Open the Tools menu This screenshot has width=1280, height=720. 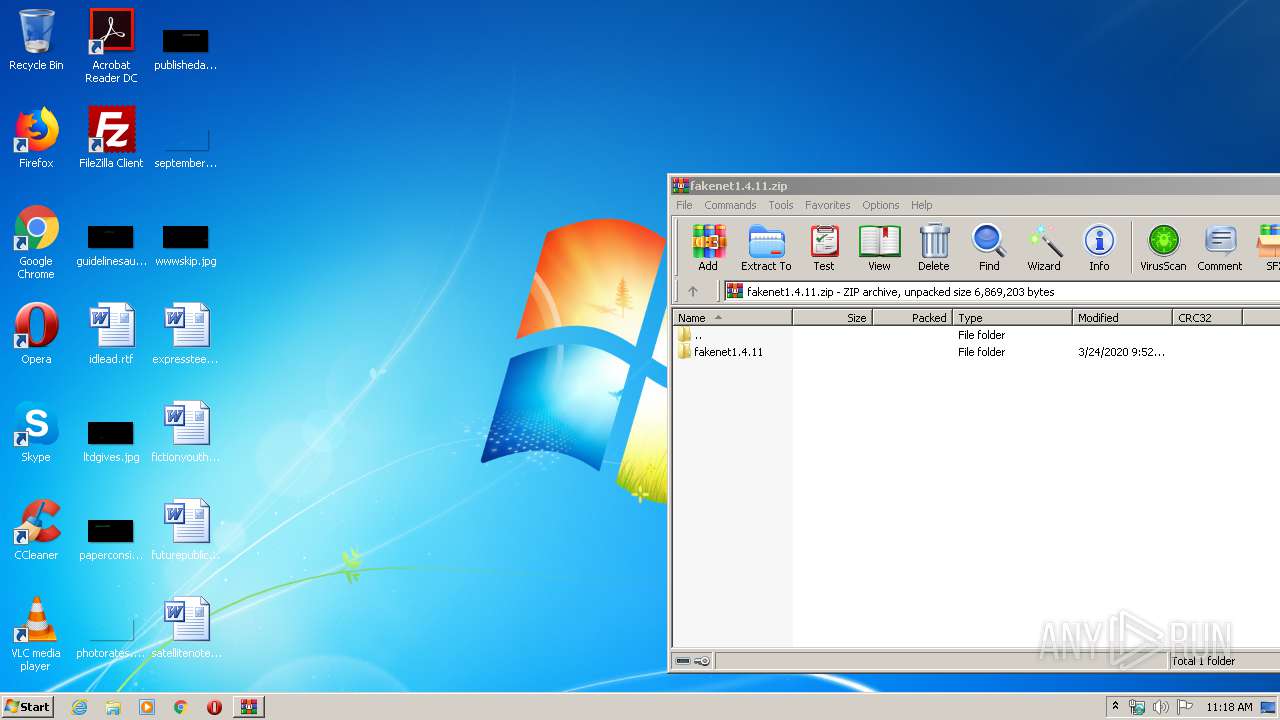click(781, 205)
